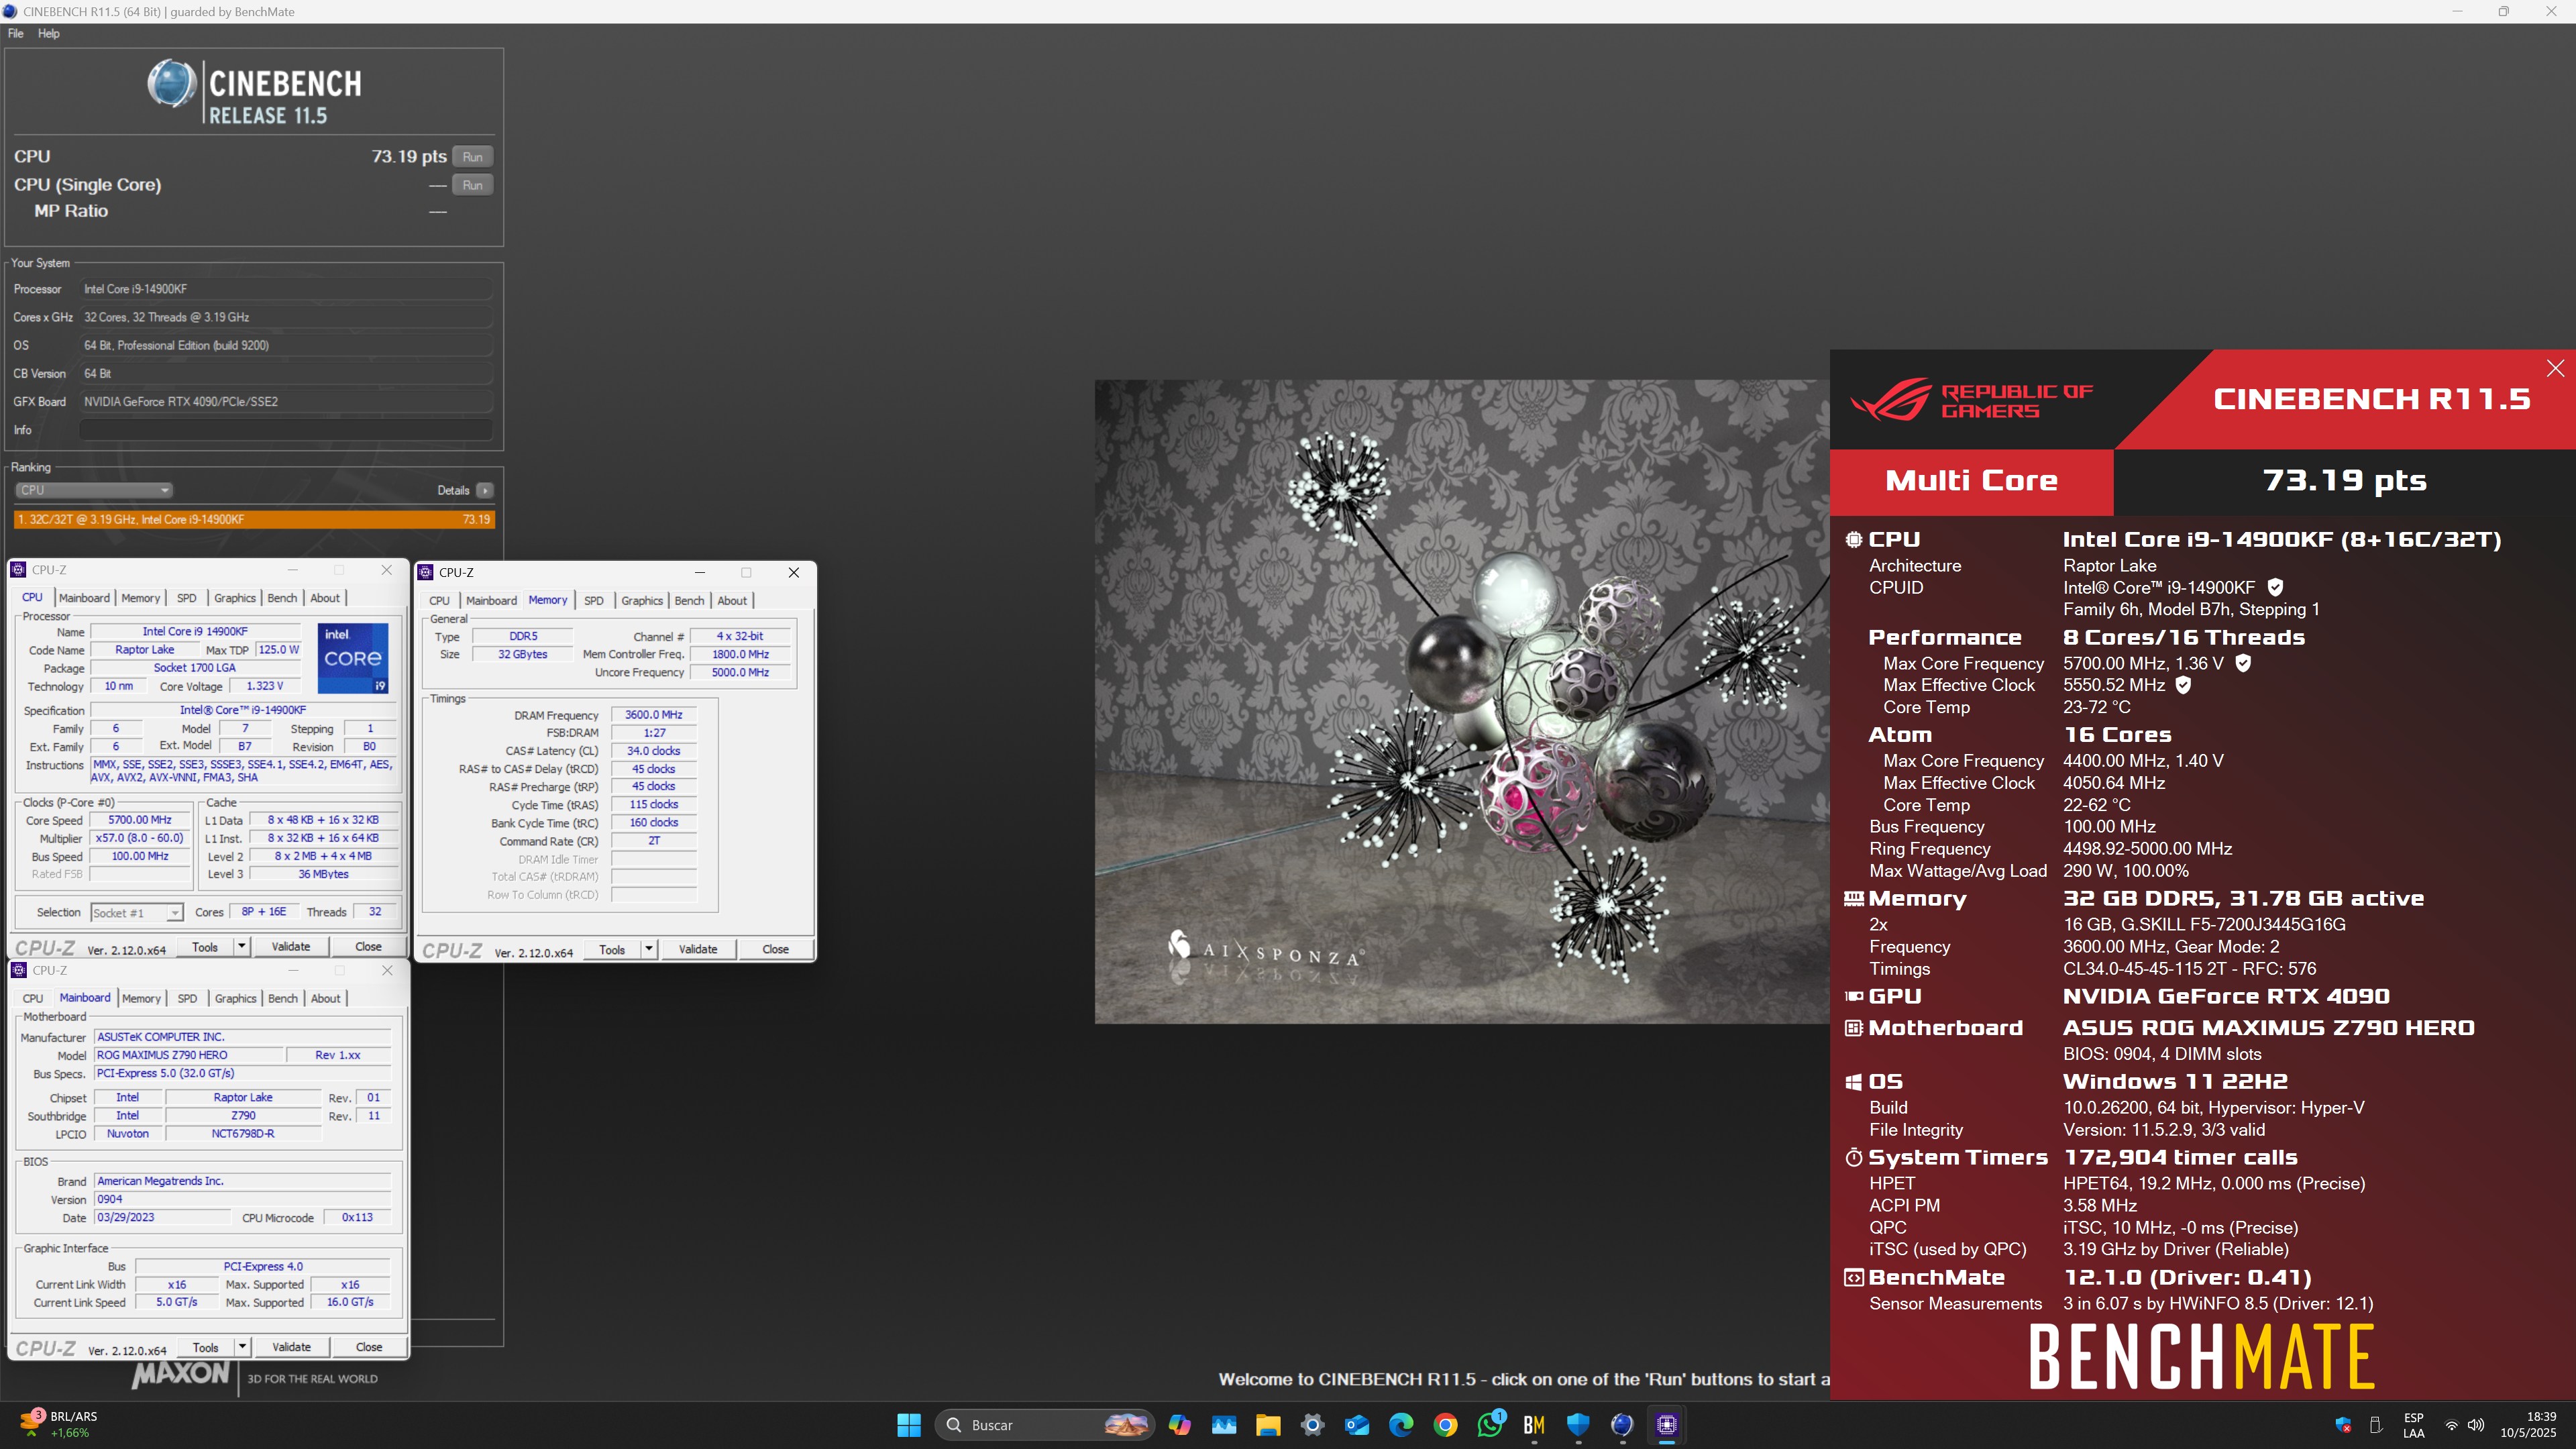The height and width of the screenshot is (1449, 2576).
Task: Open Copilot from the taskbar
Action: tap(1180, 1425)
